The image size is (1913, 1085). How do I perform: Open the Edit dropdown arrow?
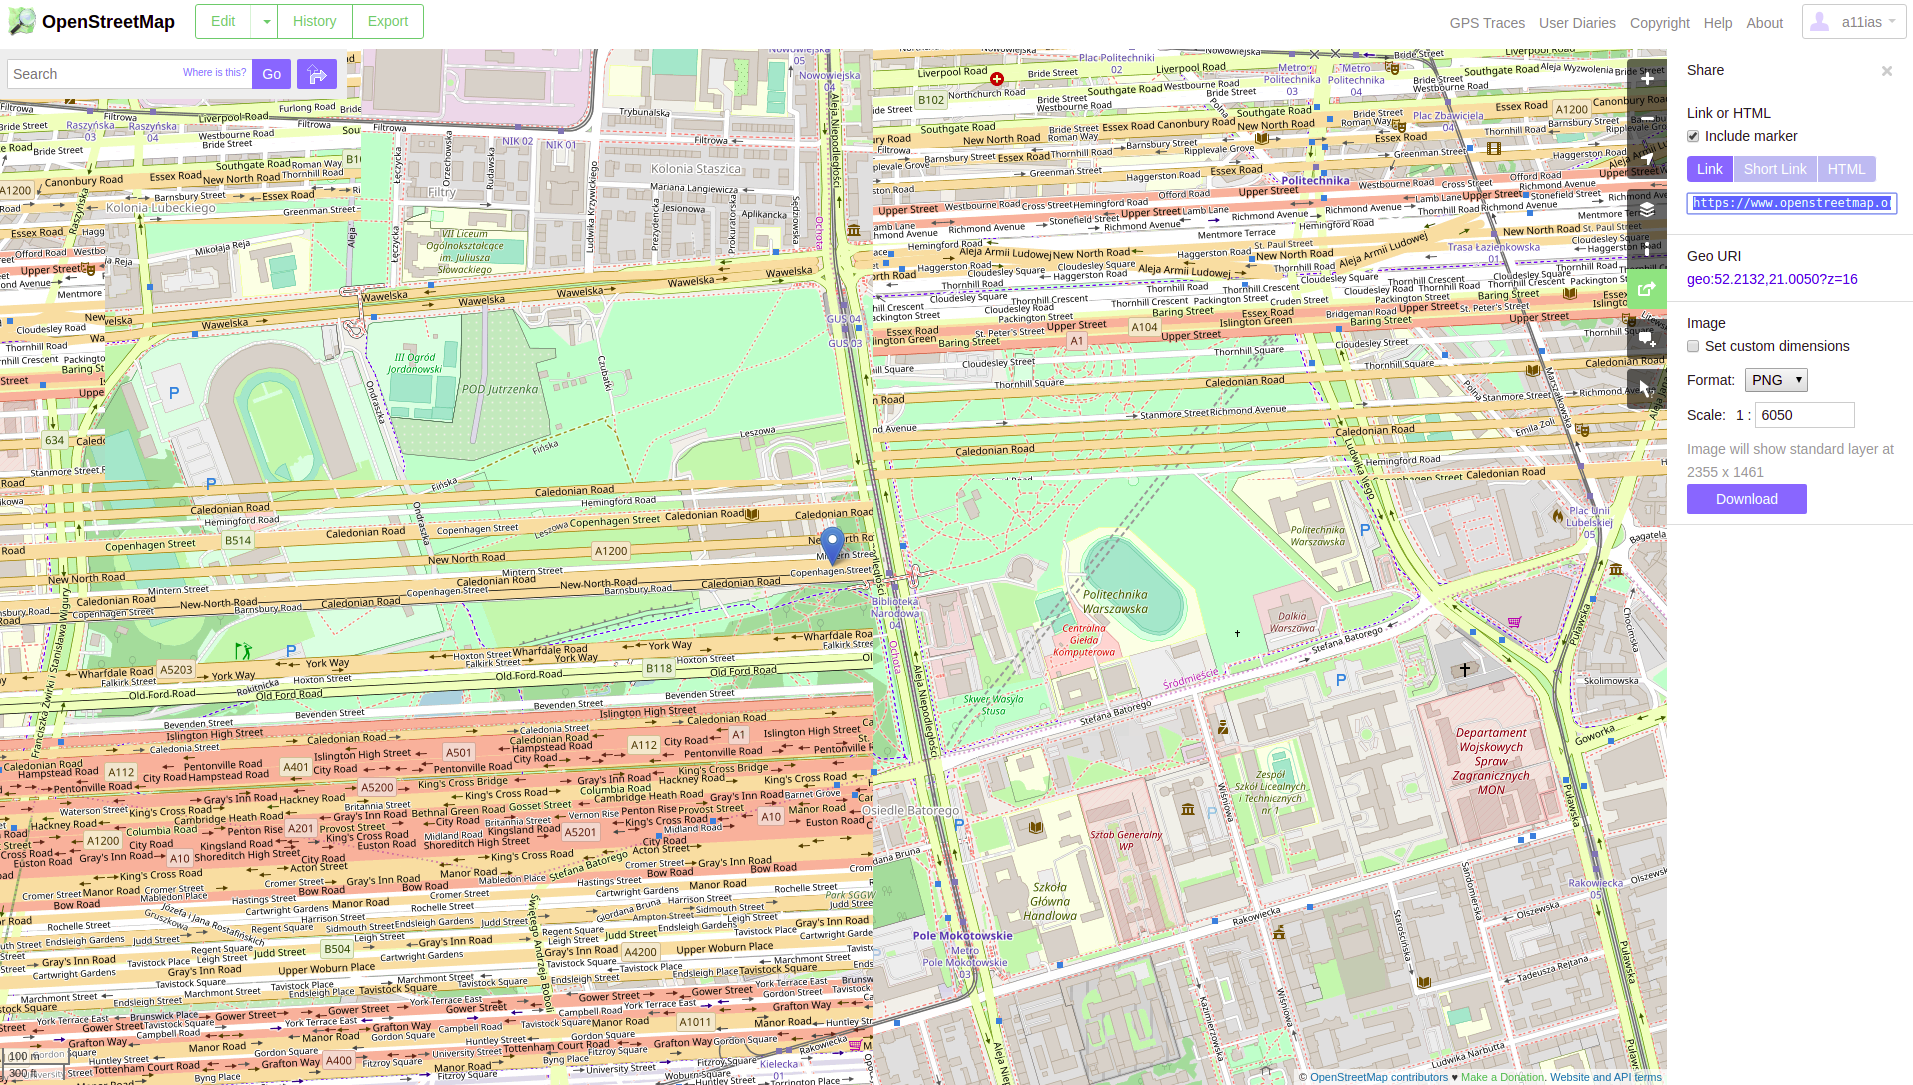[266, 21]
